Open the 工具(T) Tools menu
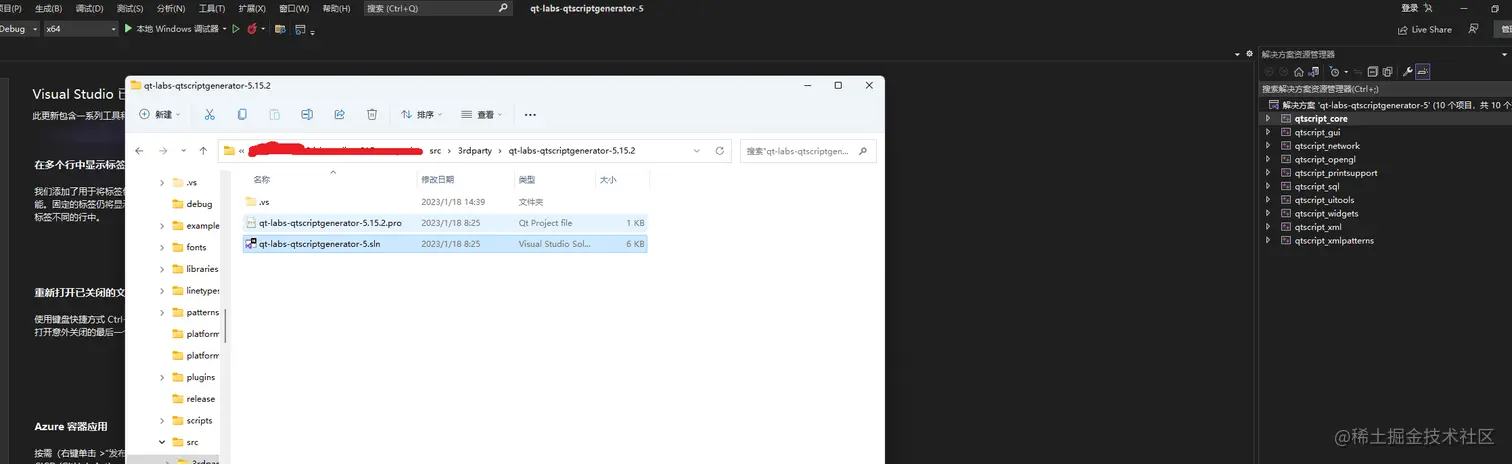The width and height of the screenshot is (1512, 464). (212, 8)
